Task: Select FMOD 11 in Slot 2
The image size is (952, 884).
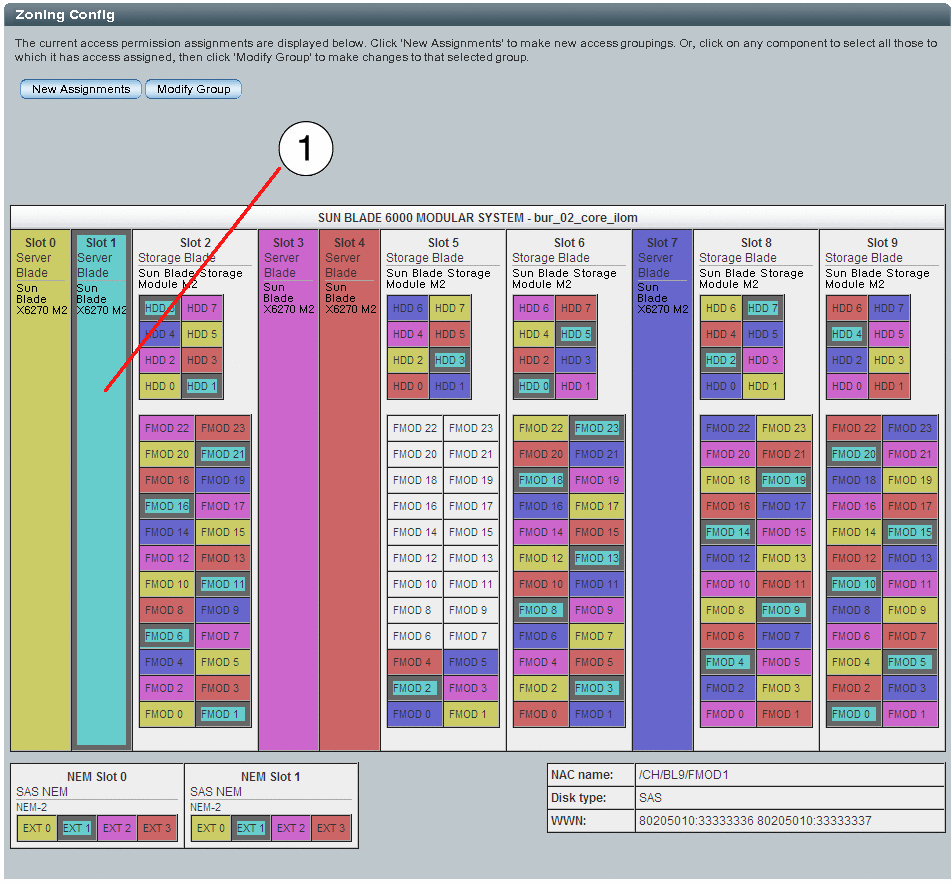Action: tap(223, 584)
